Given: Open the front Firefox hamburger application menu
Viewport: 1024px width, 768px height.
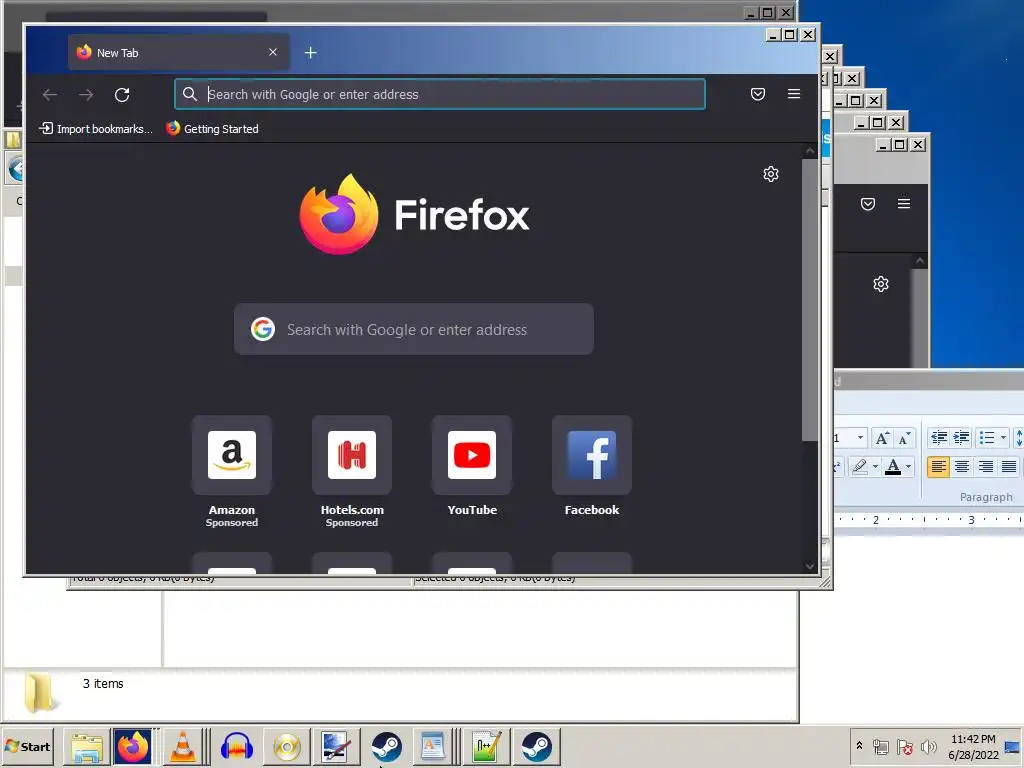Looking at the screenshot, I should [794, 94].
